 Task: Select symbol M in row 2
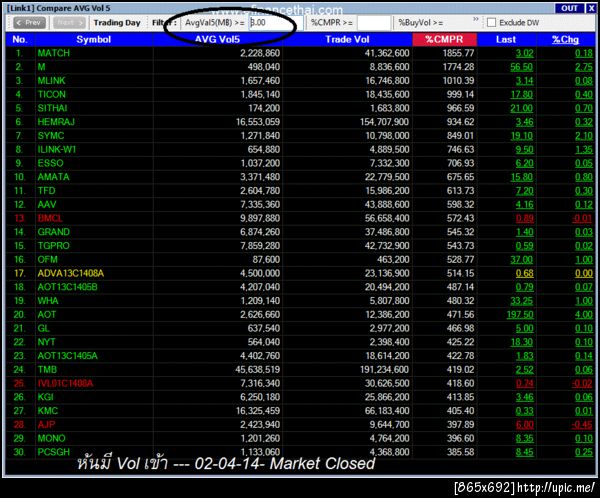coord(41,67)
